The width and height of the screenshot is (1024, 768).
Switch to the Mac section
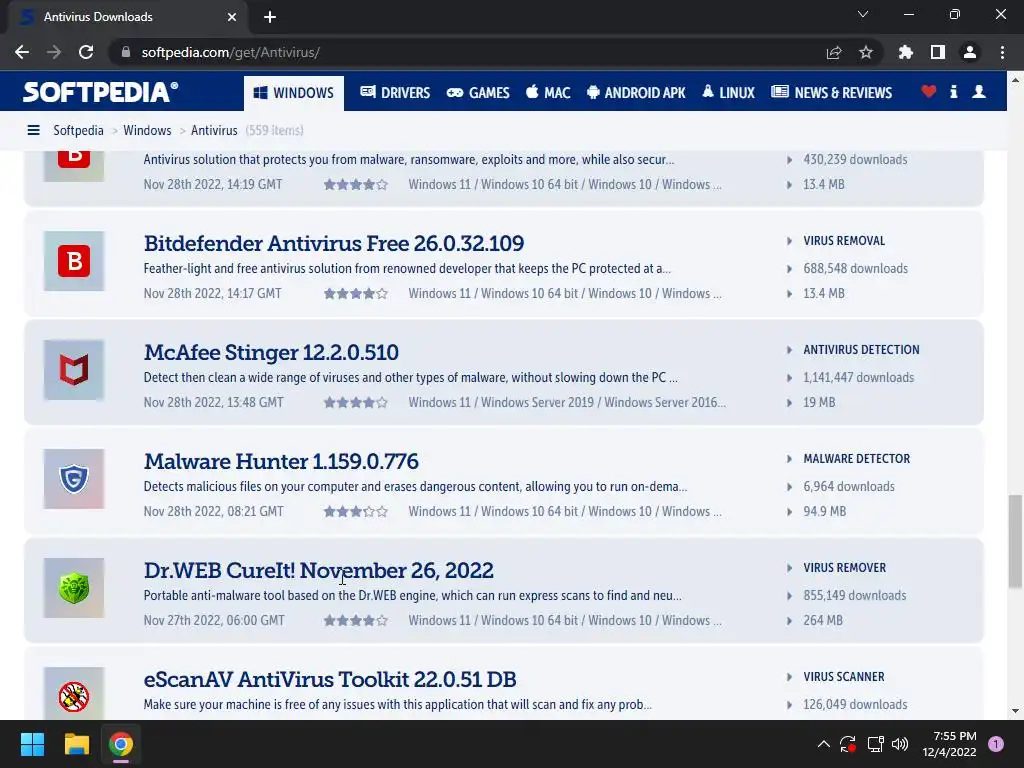(x=549, y=93)
